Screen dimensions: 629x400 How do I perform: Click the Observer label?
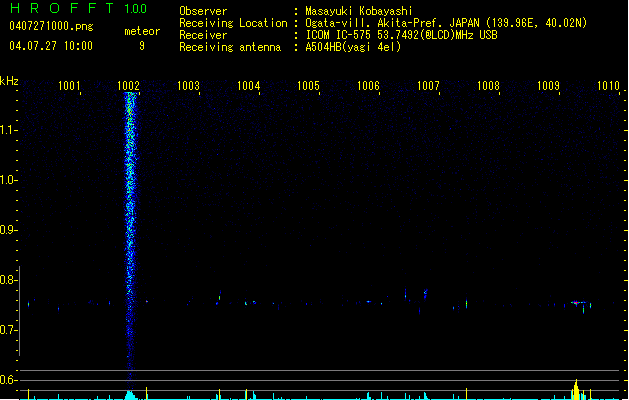coord(203,11)
